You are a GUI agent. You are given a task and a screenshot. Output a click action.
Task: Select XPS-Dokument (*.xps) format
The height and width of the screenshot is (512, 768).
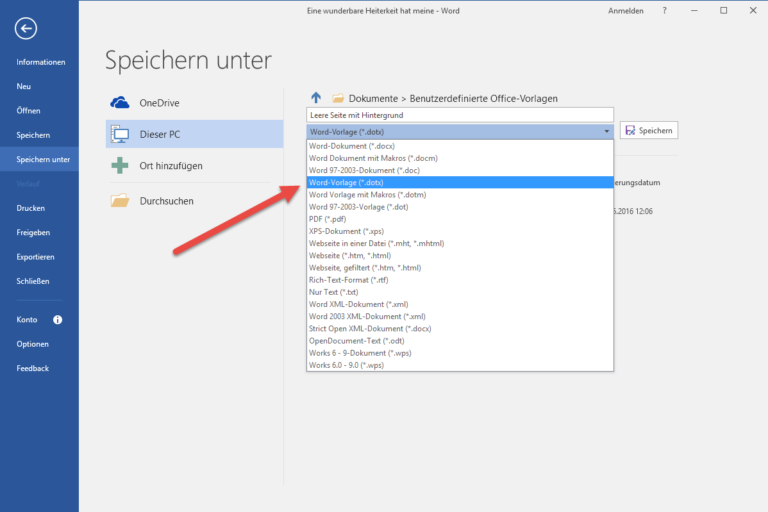(460, 231)
